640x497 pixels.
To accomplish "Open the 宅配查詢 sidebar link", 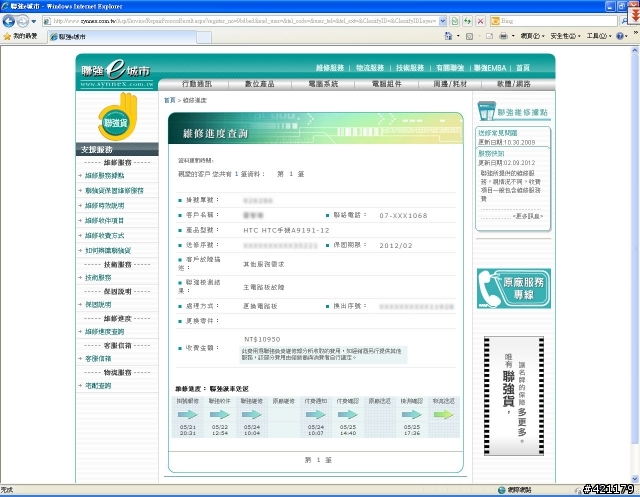I will tap(98, 386).
